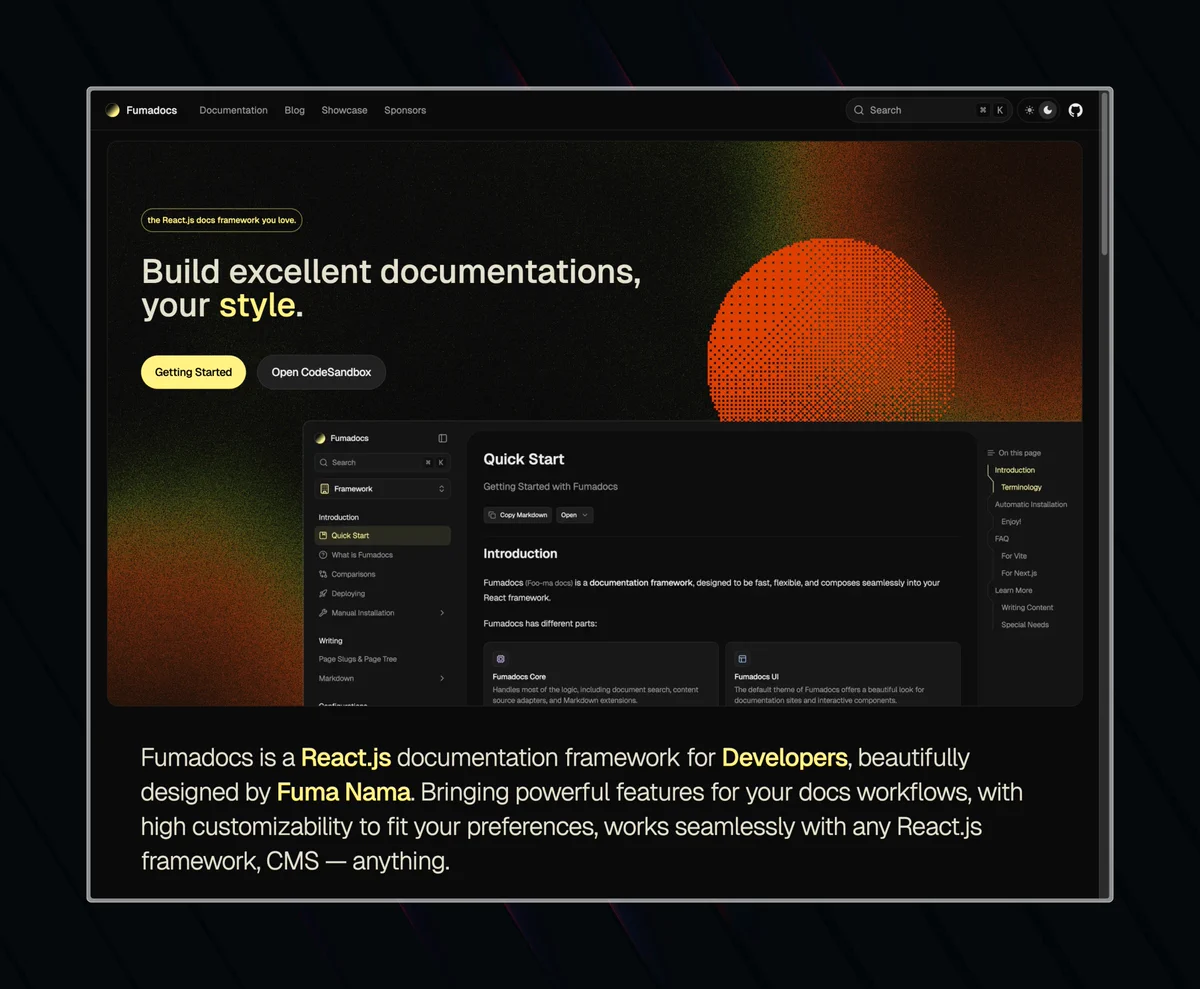The height and width of the screenshot is (989, 1200).
Task: Click the page vertical scrollbar
Action: point(1104,172)
